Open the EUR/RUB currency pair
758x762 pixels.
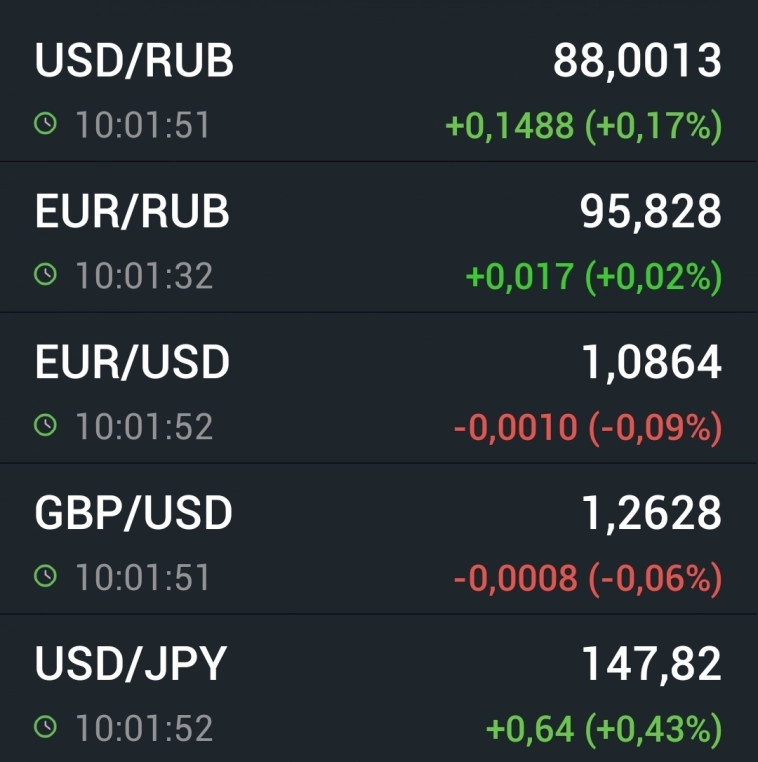coord(132,211)
